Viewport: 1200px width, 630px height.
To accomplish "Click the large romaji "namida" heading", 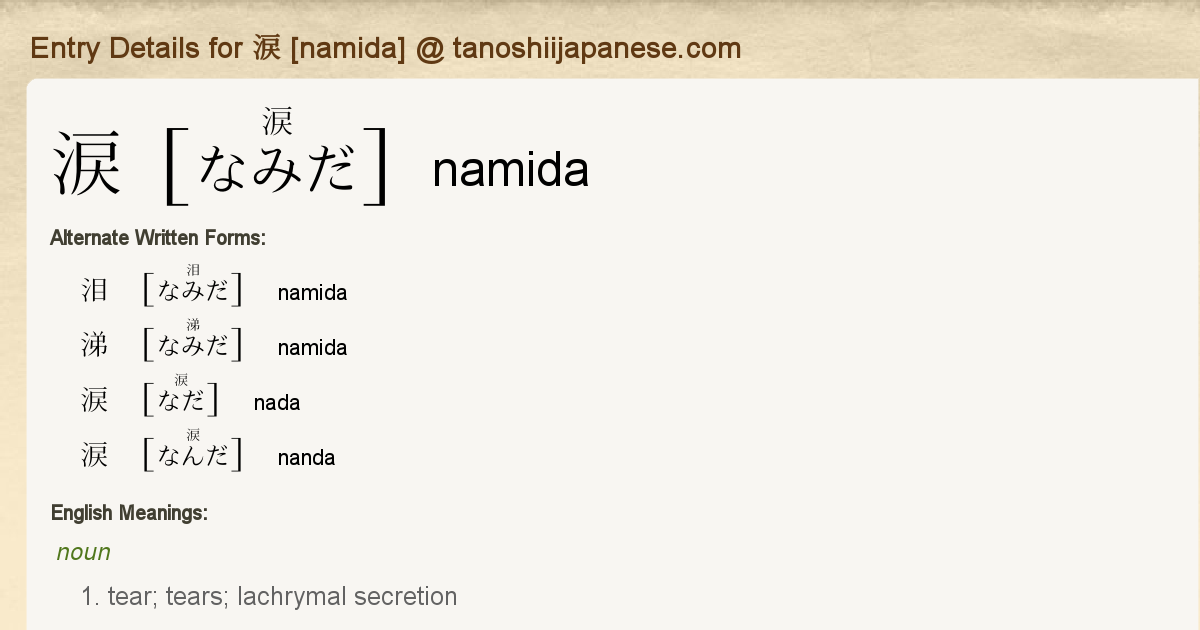I will (x=510, y=170).
